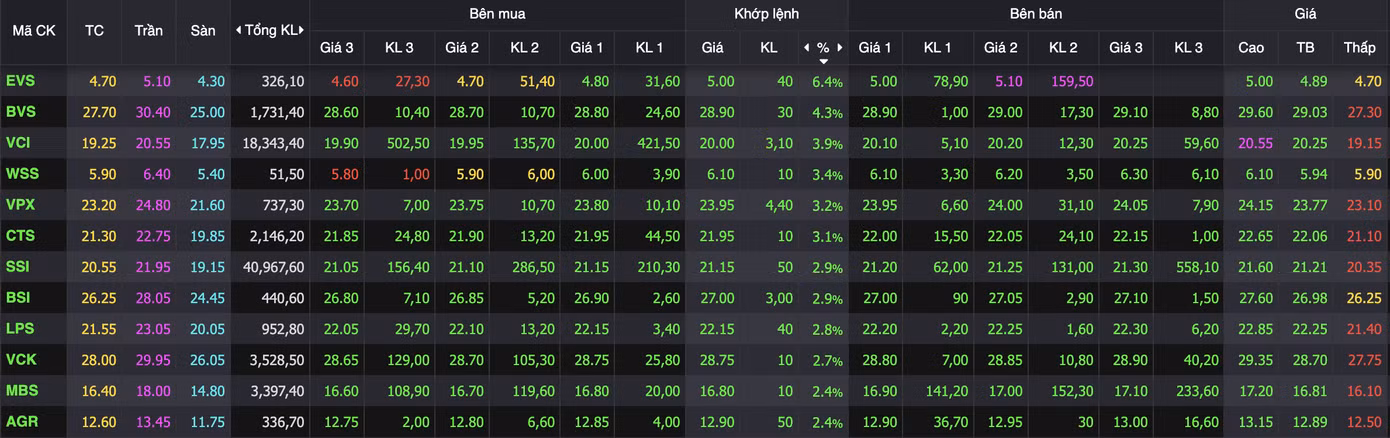This screenshot has height=438, width=1390.
Task: Click the sort-descending triangle under %
Action: (x=823, y=61)
